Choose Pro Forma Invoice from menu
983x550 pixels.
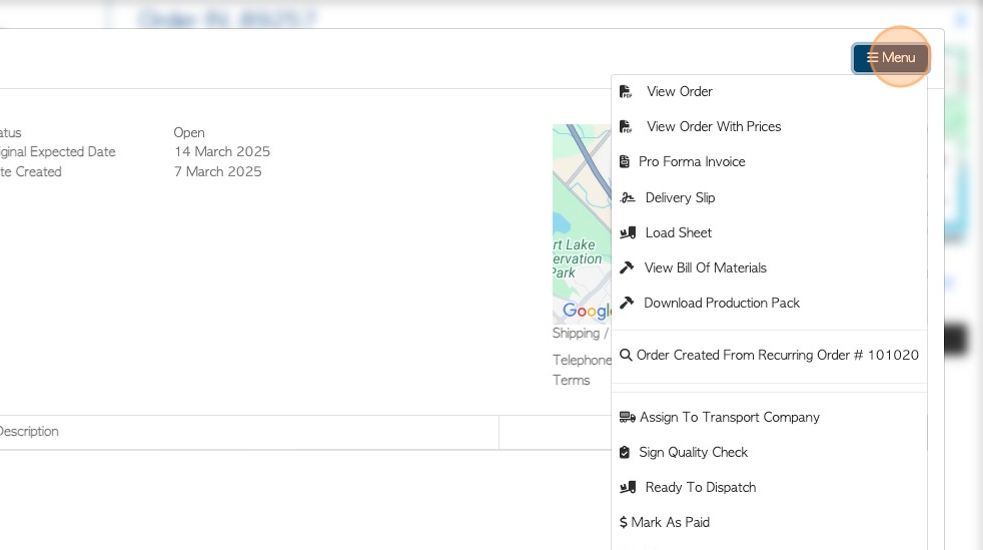691,162
